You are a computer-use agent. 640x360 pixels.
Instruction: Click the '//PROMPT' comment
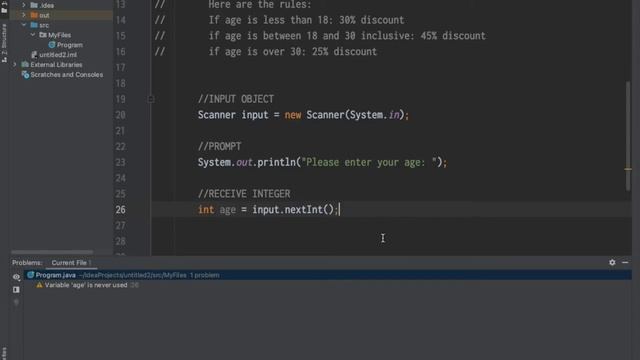219,147
